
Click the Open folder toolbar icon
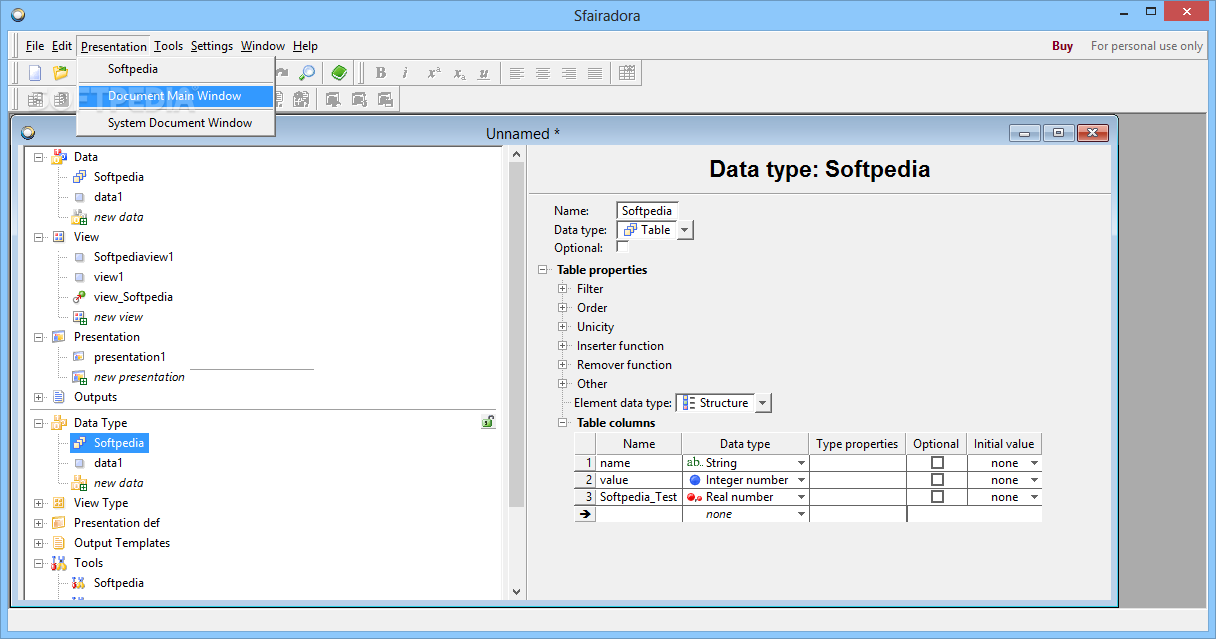click(61, 73)
